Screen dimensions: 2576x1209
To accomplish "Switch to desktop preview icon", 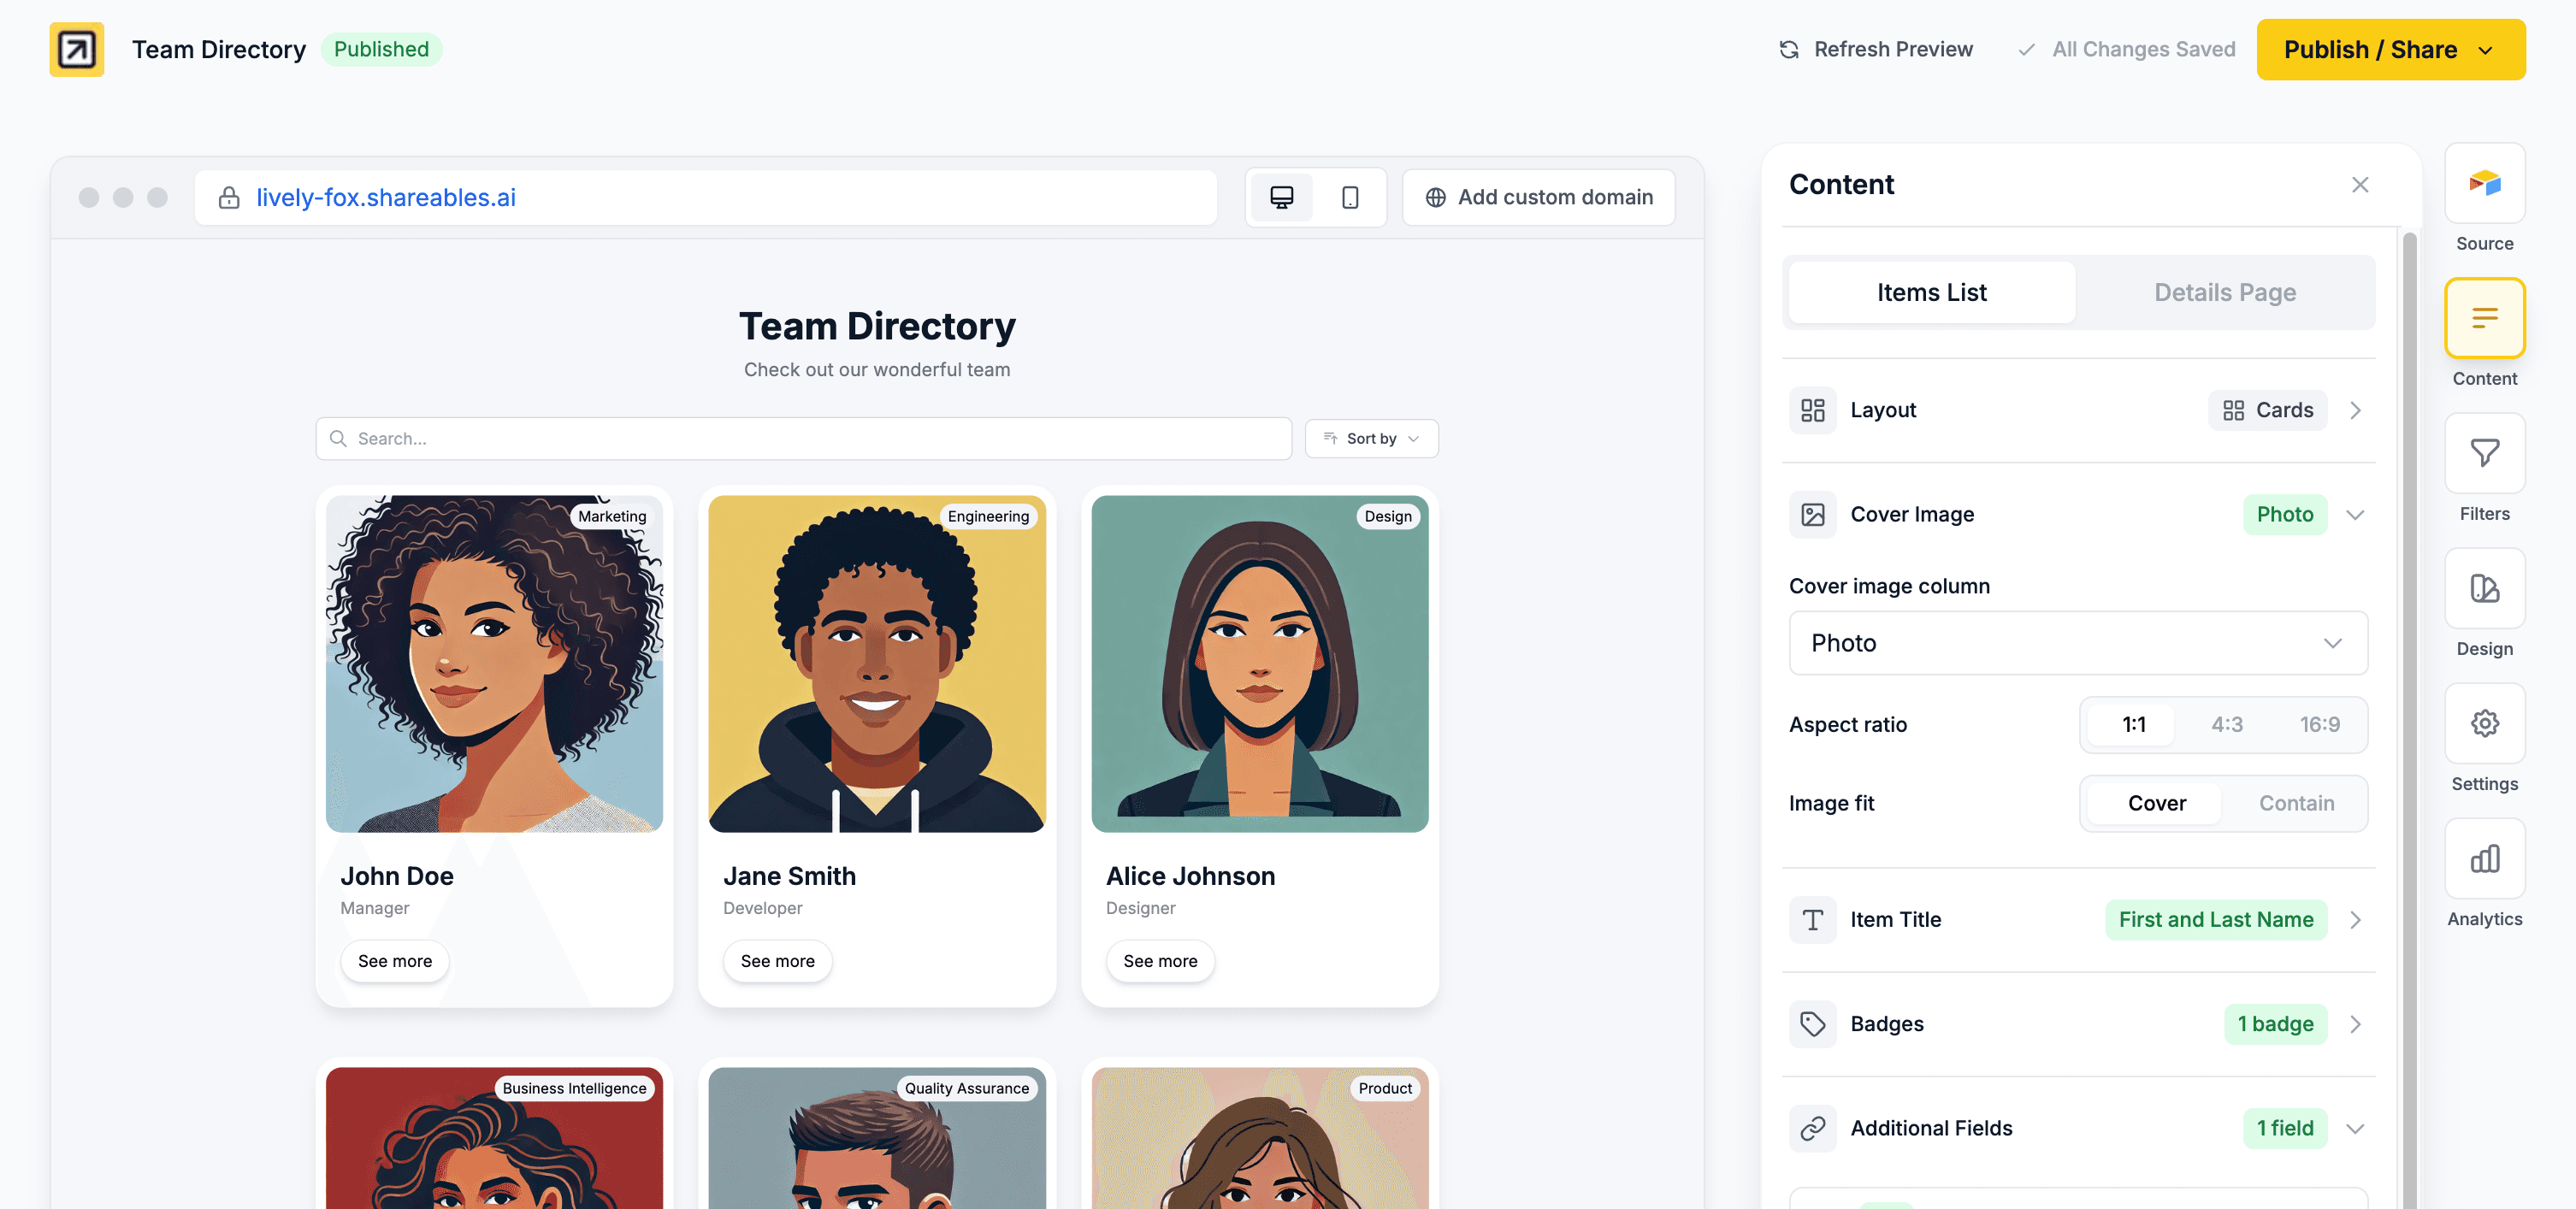I will 1281,197.
